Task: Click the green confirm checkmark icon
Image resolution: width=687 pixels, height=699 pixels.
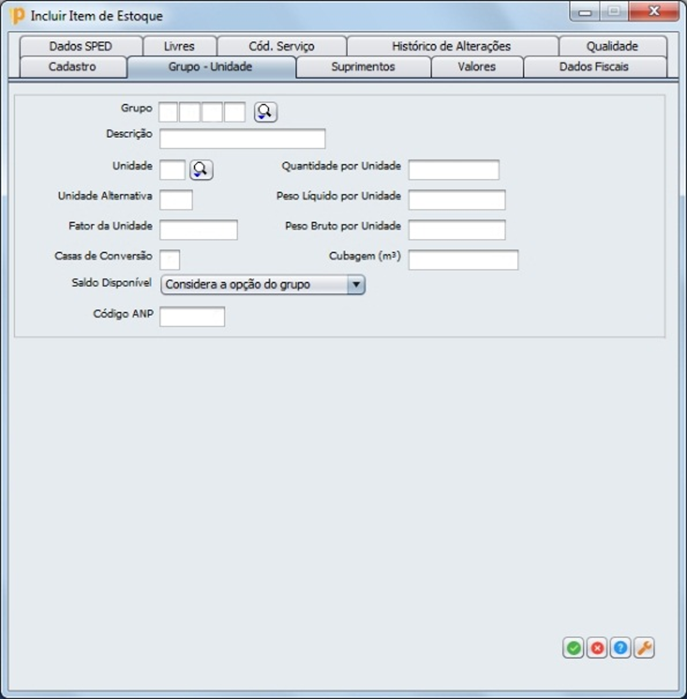Action: [573, 648]
